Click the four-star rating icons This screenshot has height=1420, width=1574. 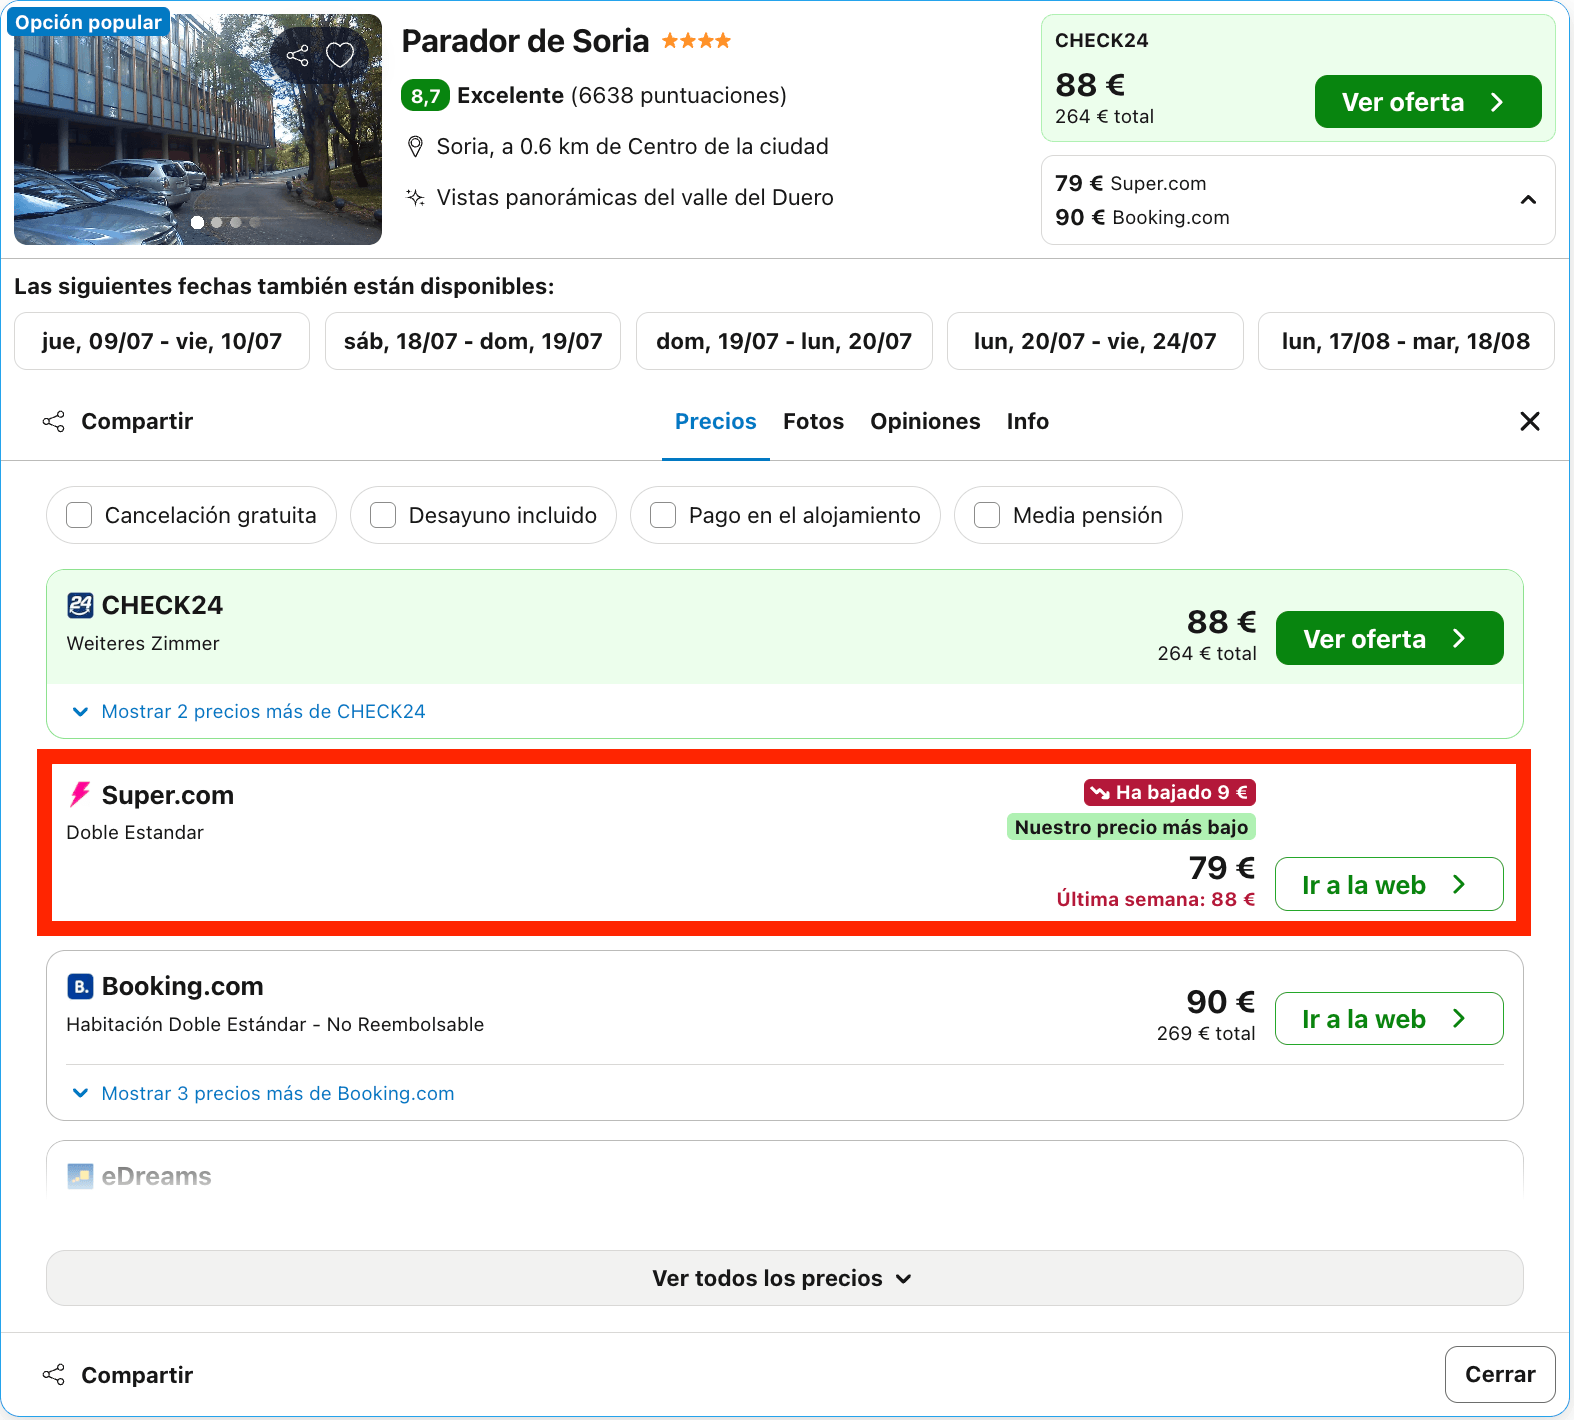[x=696, y=41]
